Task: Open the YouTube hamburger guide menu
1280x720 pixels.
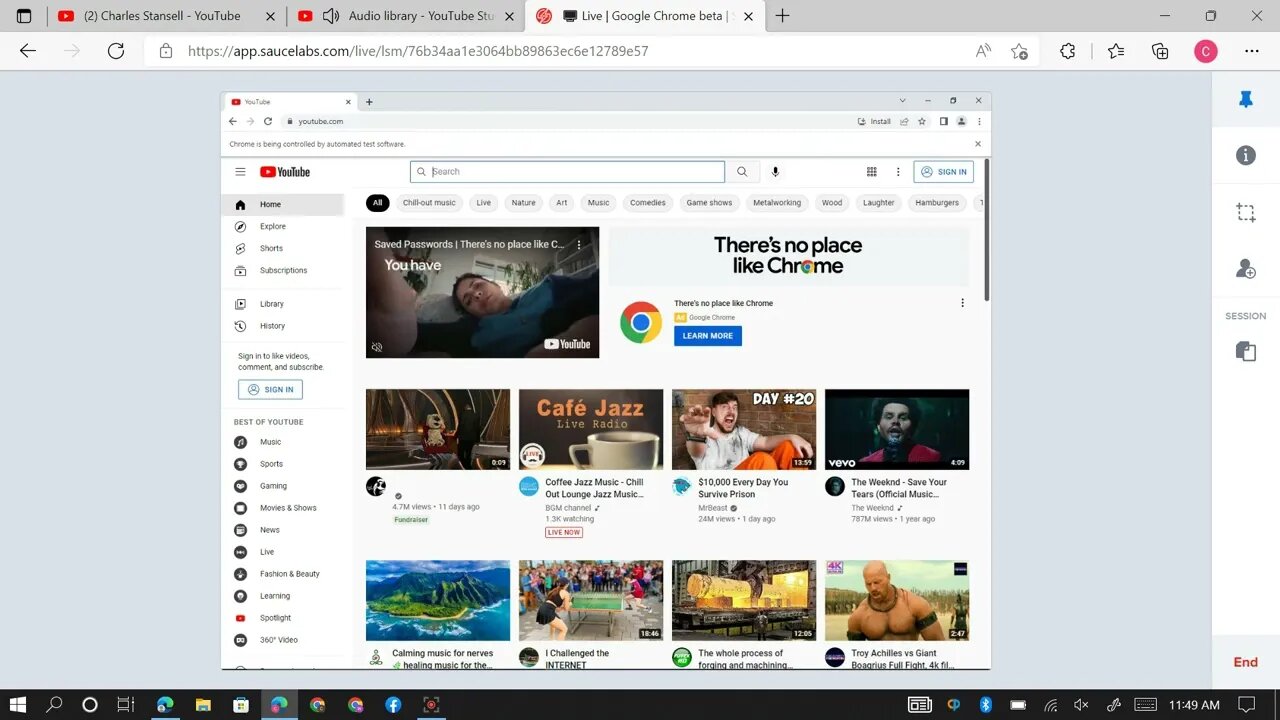Action: click(x=240, y=172)
